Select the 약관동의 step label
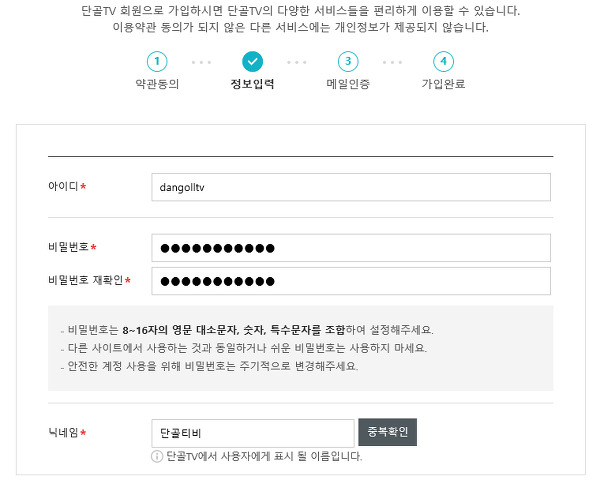 click(x=157, y=85)
